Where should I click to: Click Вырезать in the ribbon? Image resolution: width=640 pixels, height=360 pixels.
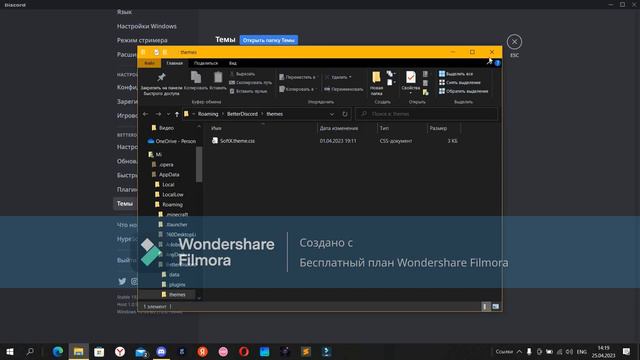click(x=242, y=74)
